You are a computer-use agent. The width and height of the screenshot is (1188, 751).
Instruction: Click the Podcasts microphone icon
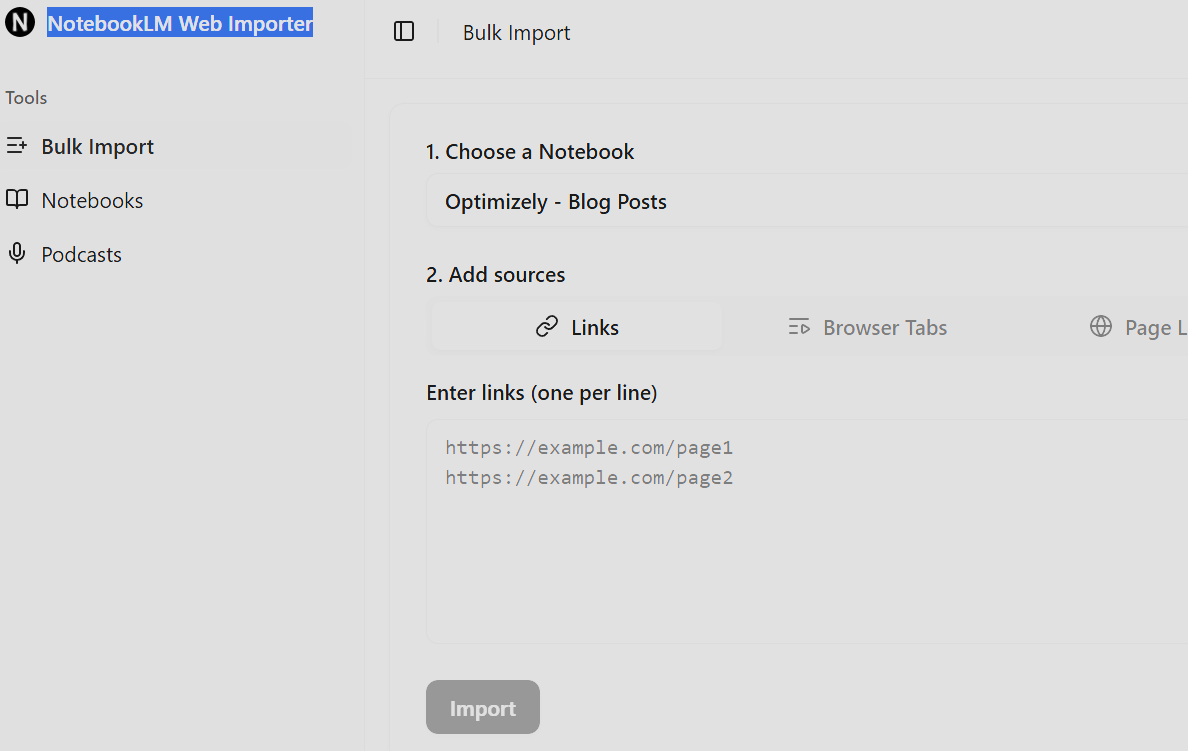[x=17, y=254]
